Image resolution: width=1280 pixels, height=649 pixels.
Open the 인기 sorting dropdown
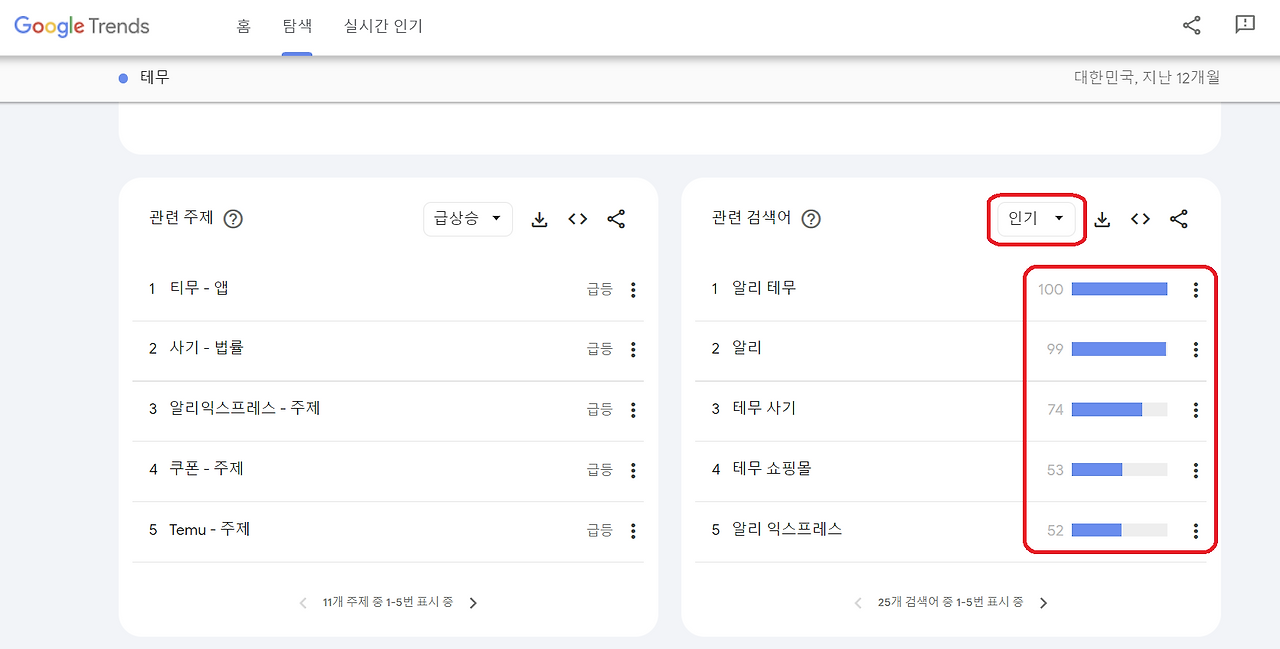tap(1035, 219)
